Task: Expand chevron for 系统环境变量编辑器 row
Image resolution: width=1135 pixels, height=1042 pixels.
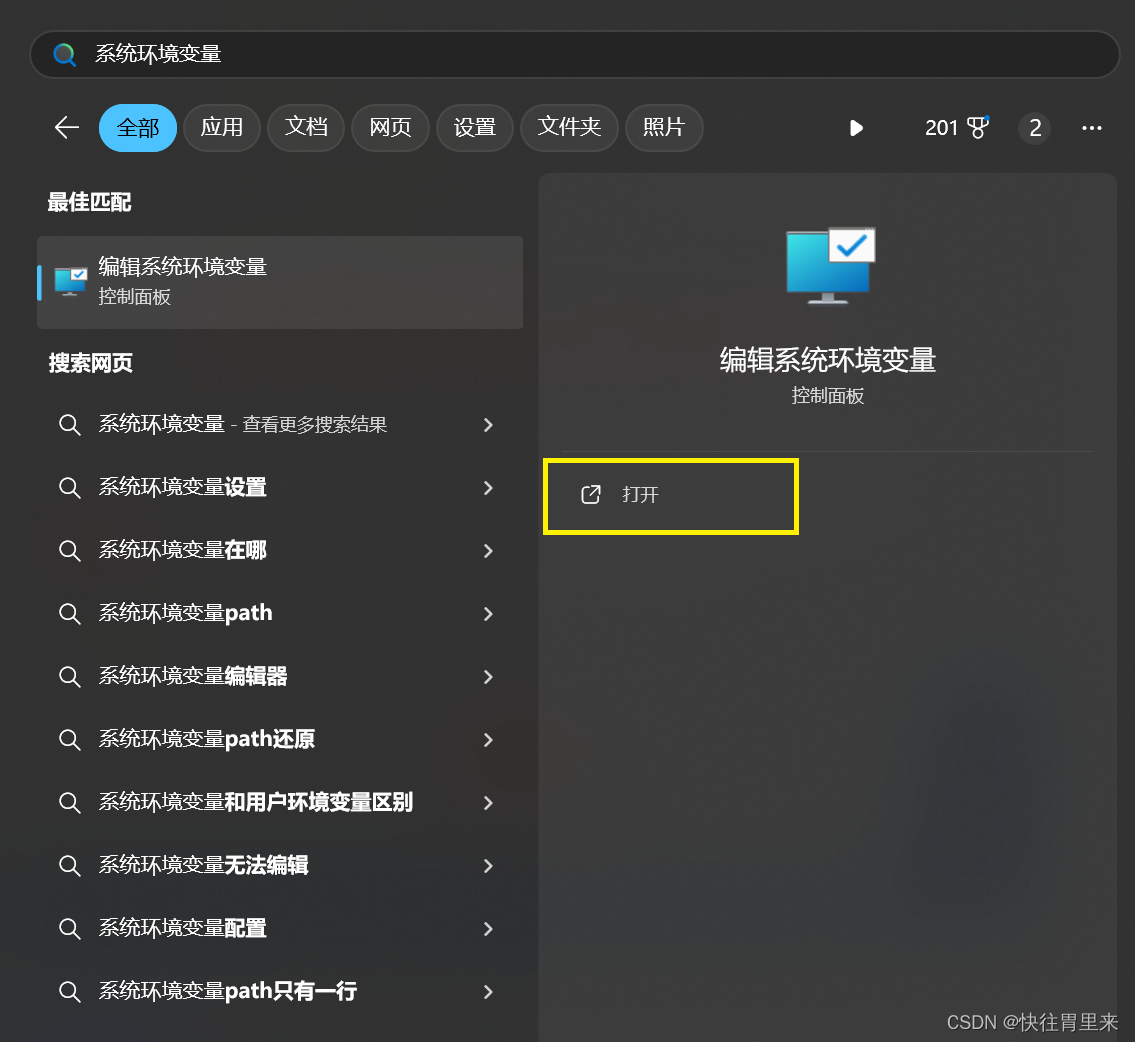Action: tap(489, 677)
